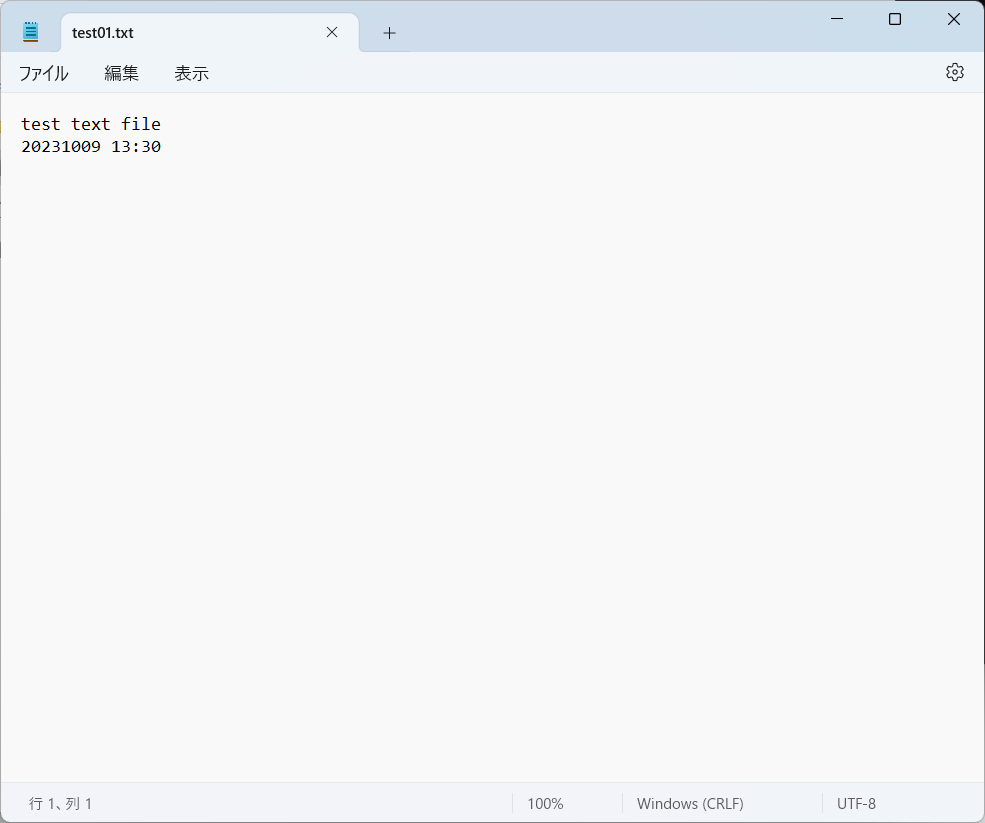Click the 'test text file' line

[91, 124]
